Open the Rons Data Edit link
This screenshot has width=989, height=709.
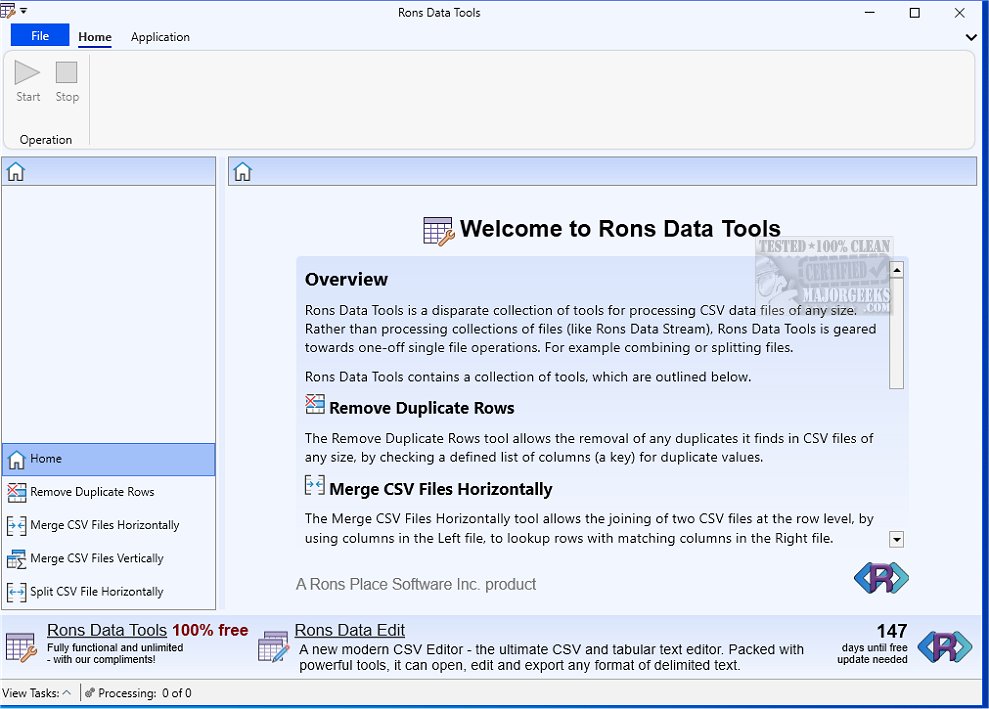click(349, 630)
